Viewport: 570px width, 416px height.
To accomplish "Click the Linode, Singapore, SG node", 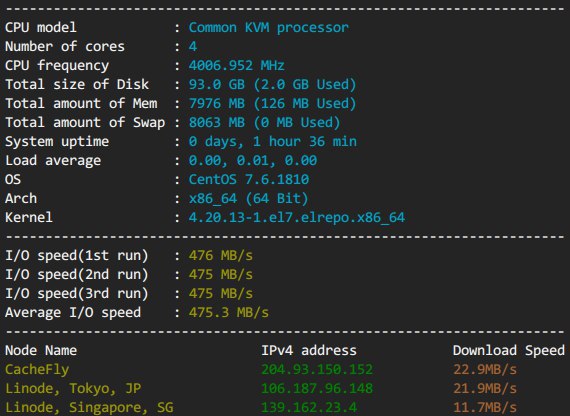I will tap(89, 408).
